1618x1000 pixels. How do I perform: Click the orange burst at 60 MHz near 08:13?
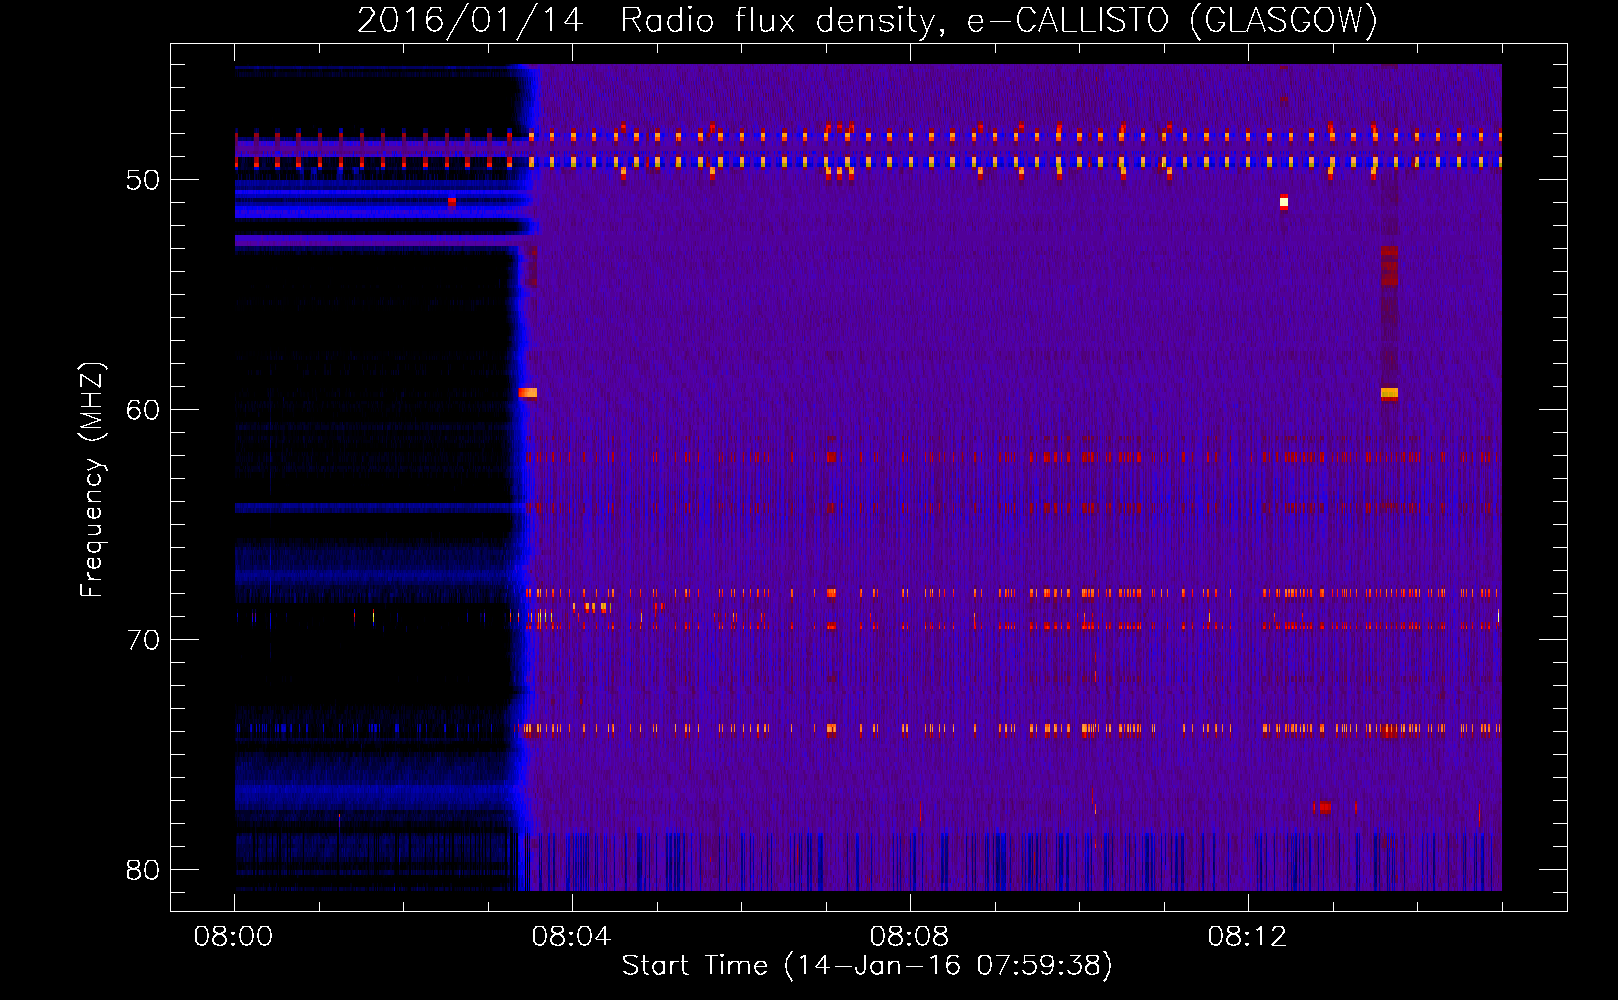(1389, 393)
